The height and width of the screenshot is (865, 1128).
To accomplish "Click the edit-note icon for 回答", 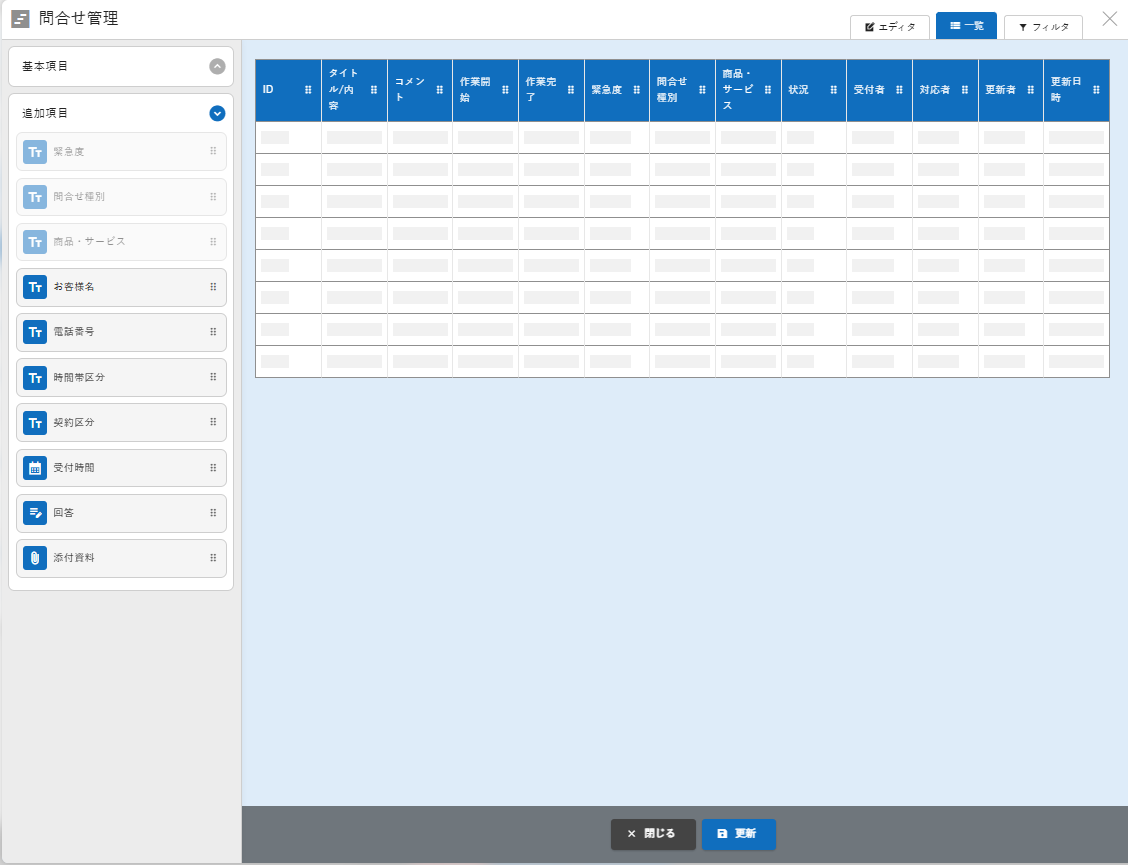I will [x=35, y=513].
